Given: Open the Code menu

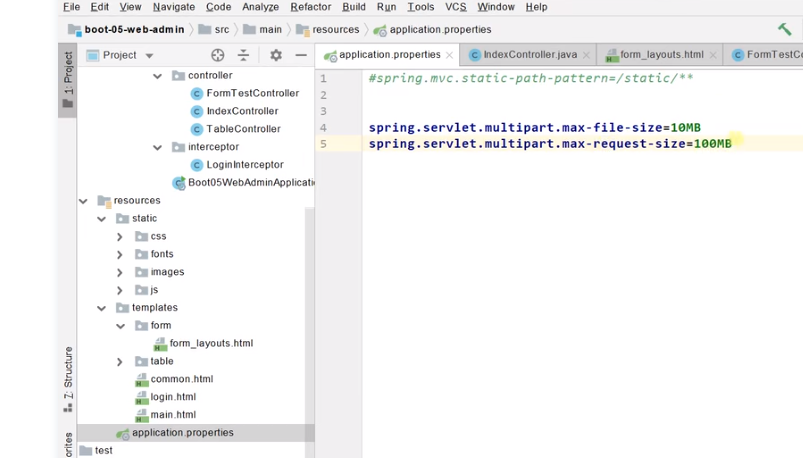Looking at the screenshot, I should 218,7.
